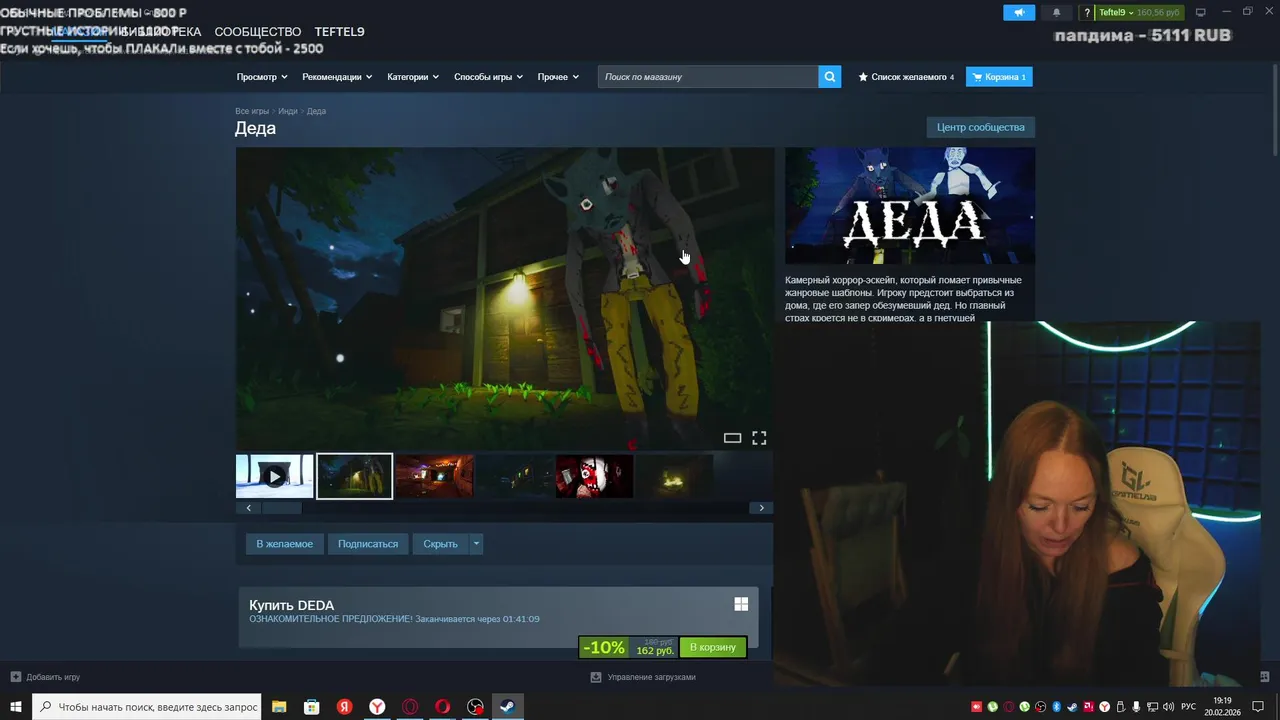Image resolution: width=1280 pixels, height=720 pixels.
Task: Expand the Способы игры dropdown
Action: coord(488,77)
